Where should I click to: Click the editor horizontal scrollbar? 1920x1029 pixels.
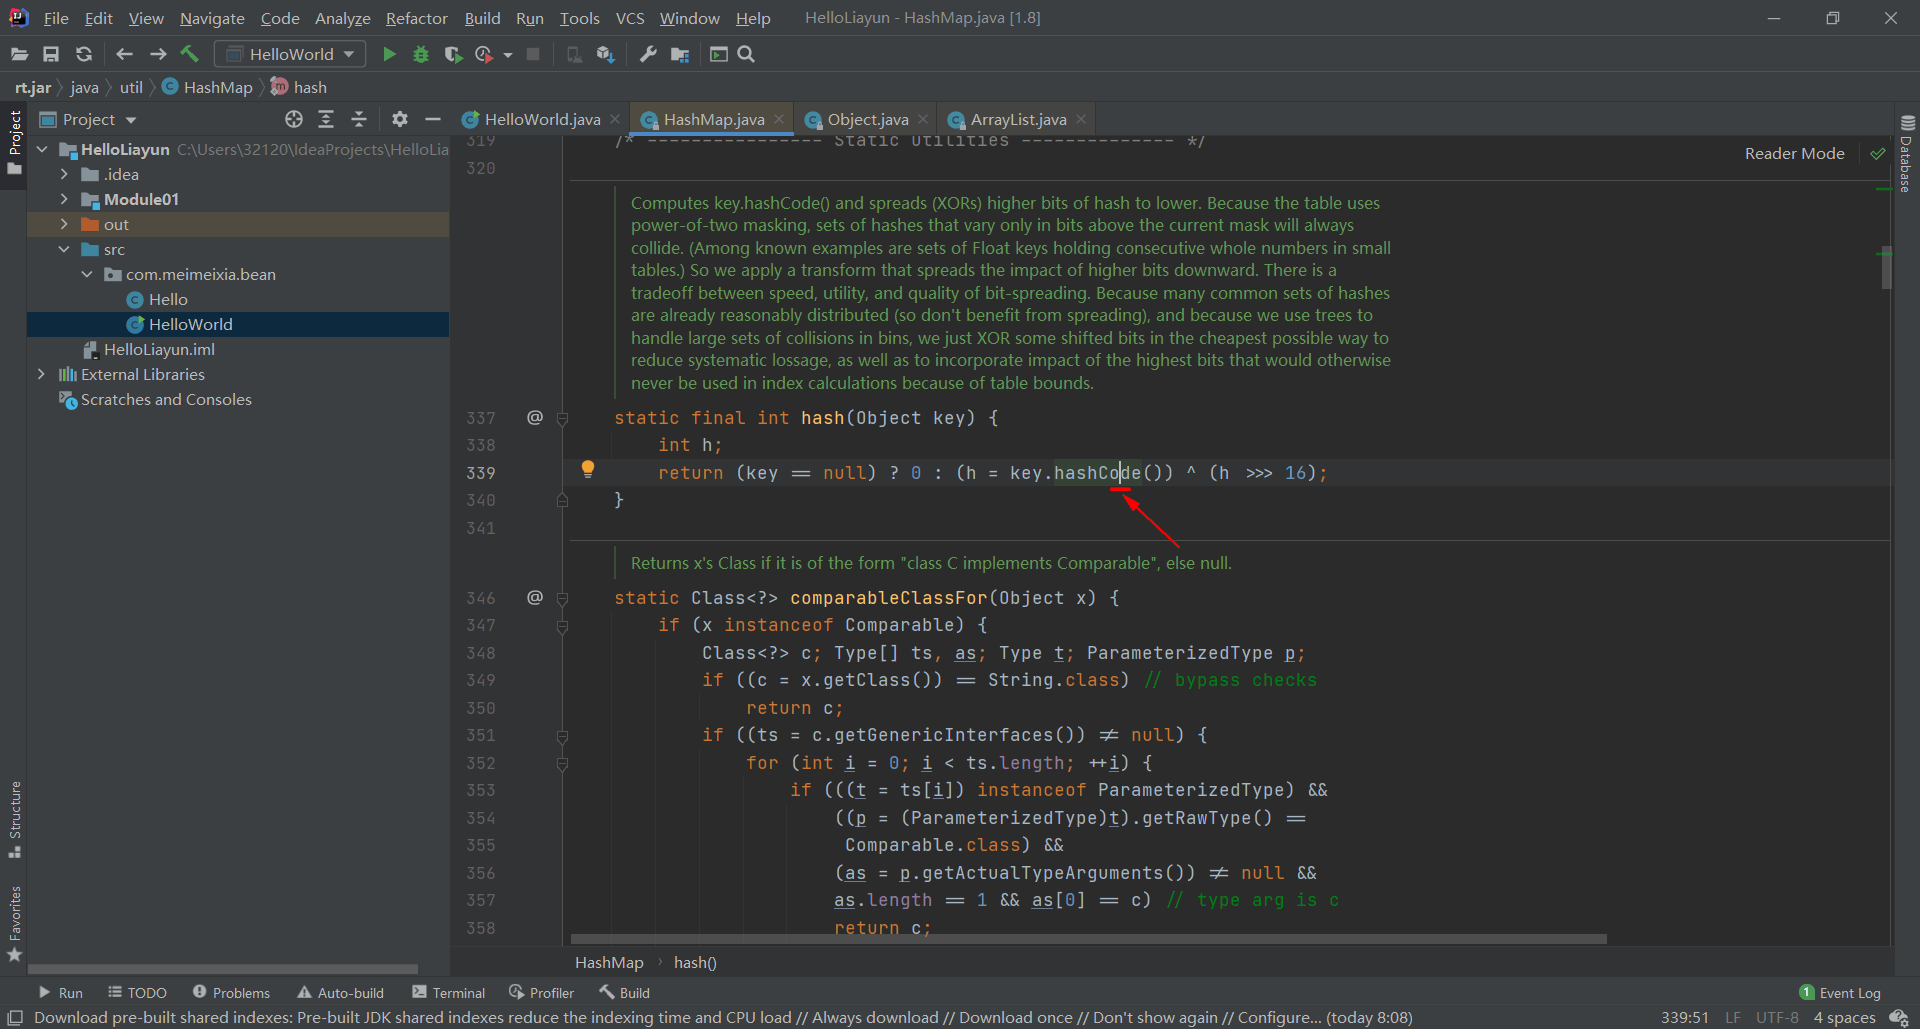(x=1088, y=939)
